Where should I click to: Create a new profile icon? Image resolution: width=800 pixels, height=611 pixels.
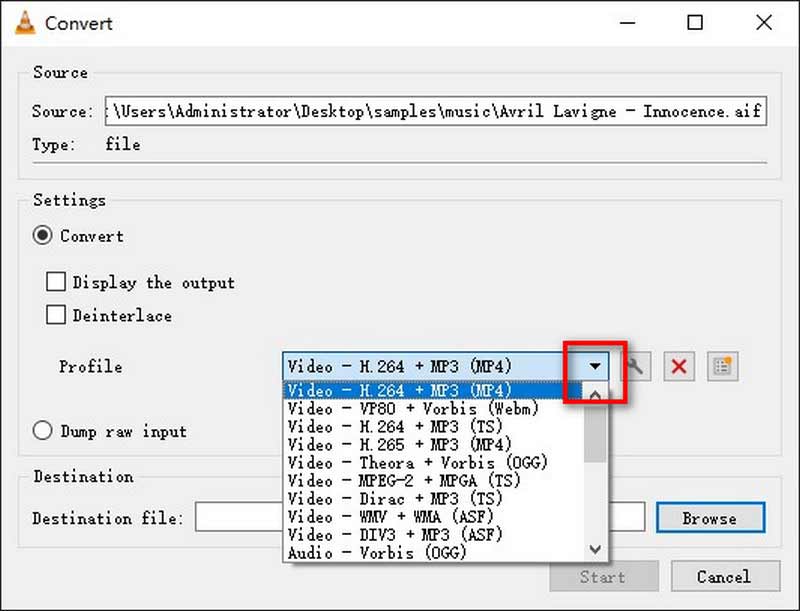[722, 366]
